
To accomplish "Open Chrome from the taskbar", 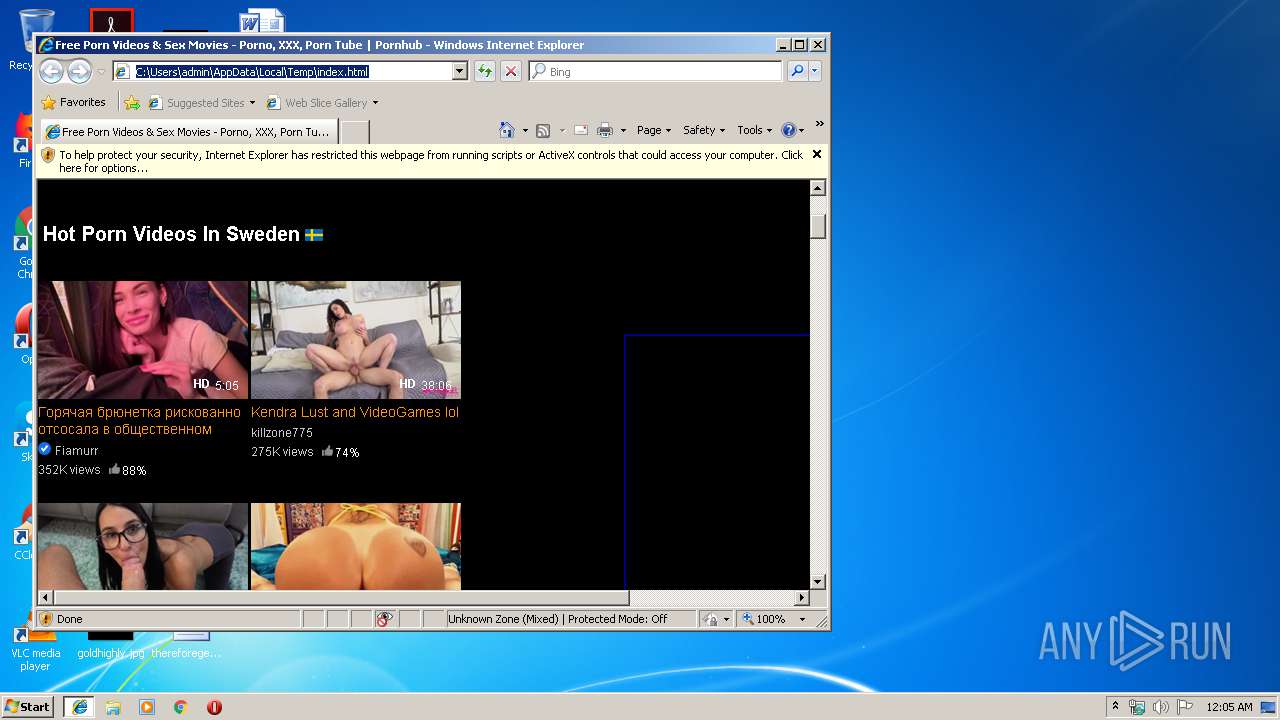I will (x=180, y=707).
